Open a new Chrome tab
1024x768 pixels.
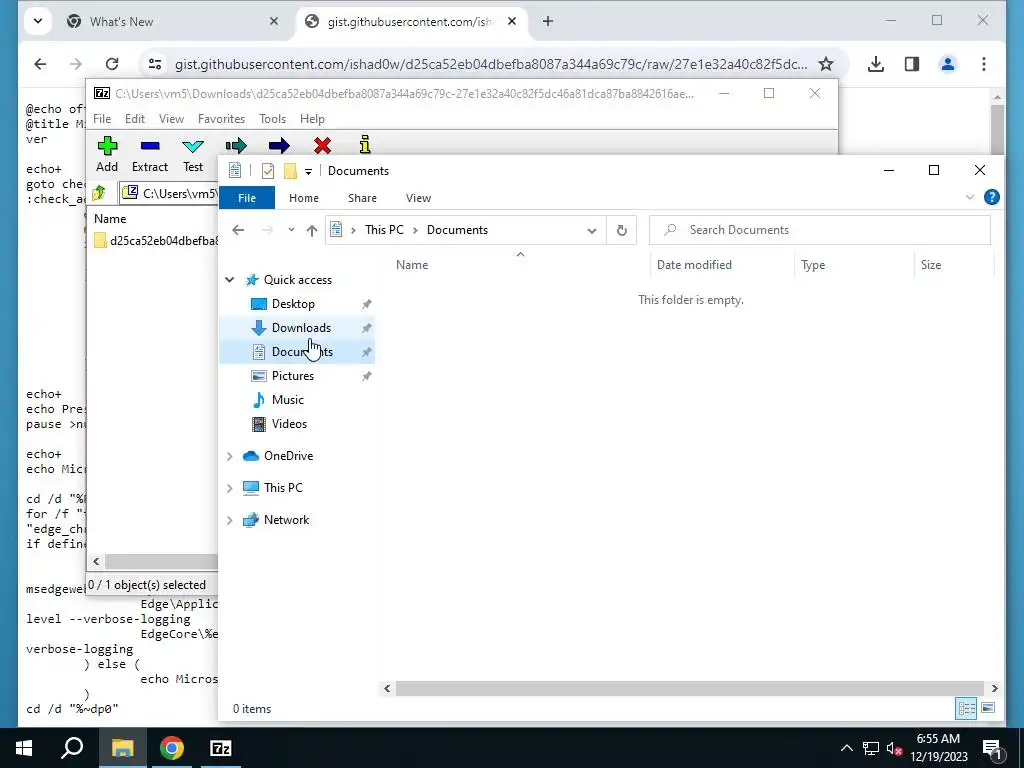[x=548, y=22]
